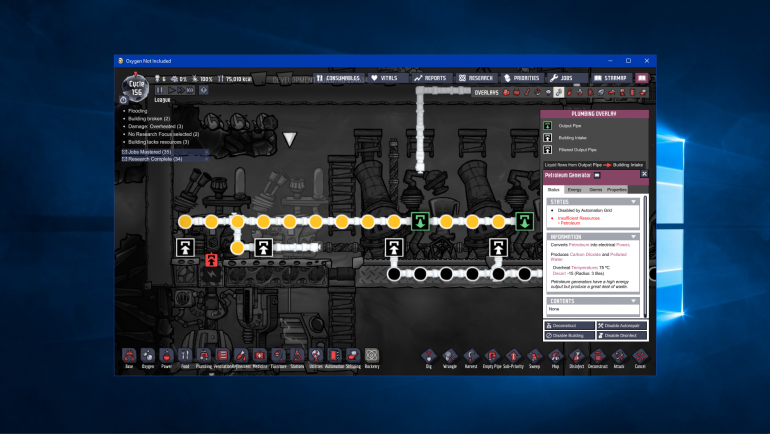770x434 pixels.
Task: Switch to the Energy tab
Action: (574, 189)
